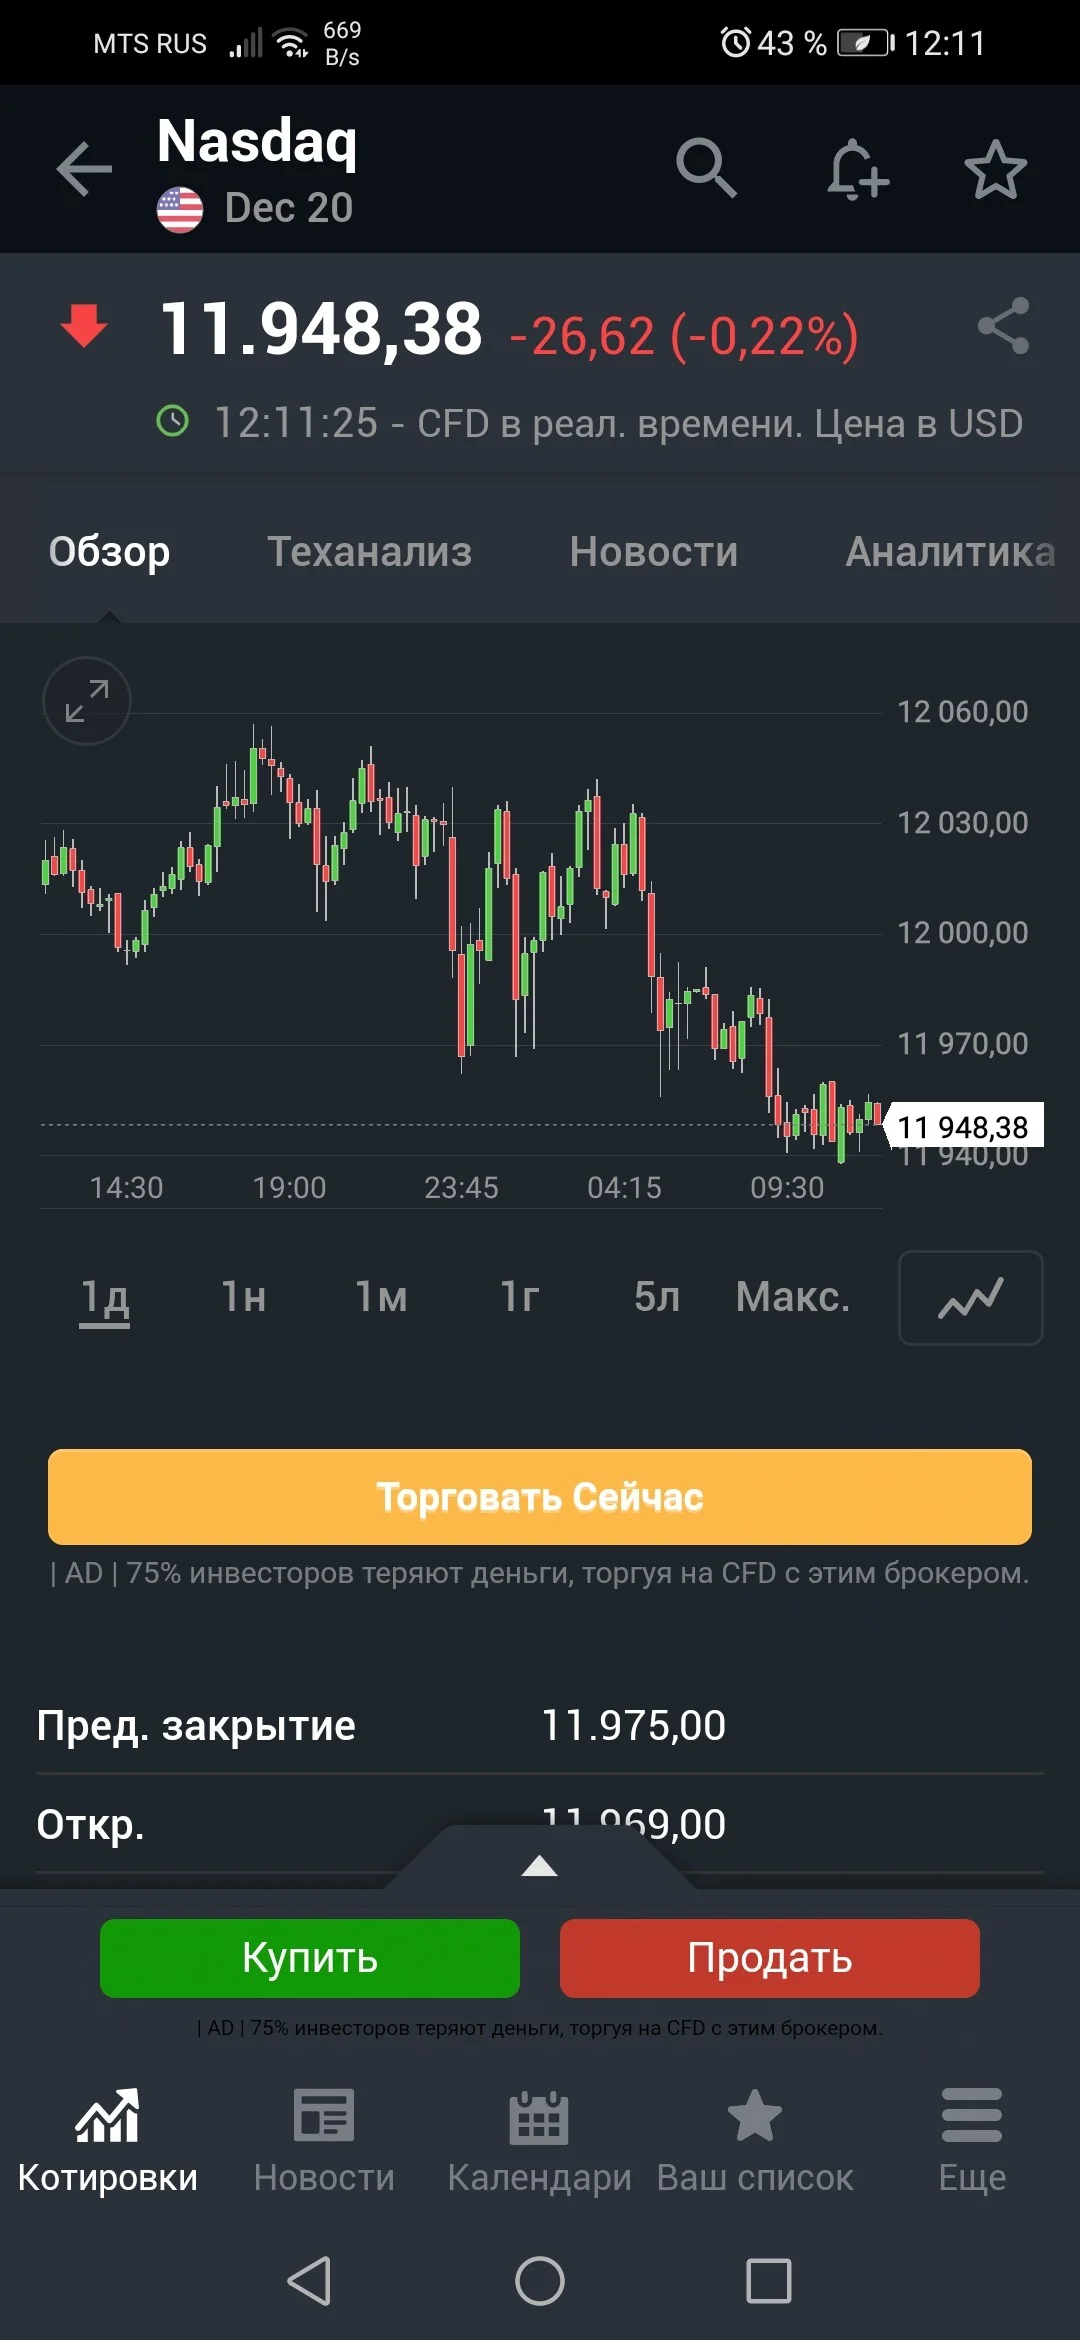This screenshot has height=2340, width=1080.
Task: Tap the Торговать Сейчас button
Action: (x=540, y=1497)
